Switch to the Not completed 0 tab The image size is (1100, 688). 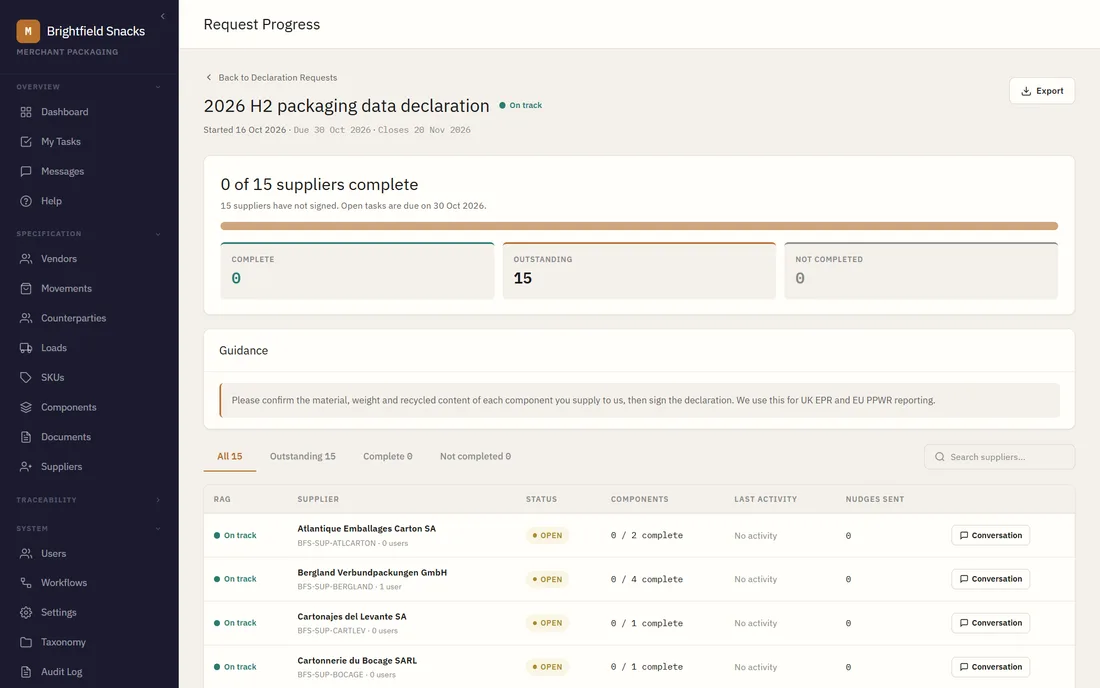point(475,457)
